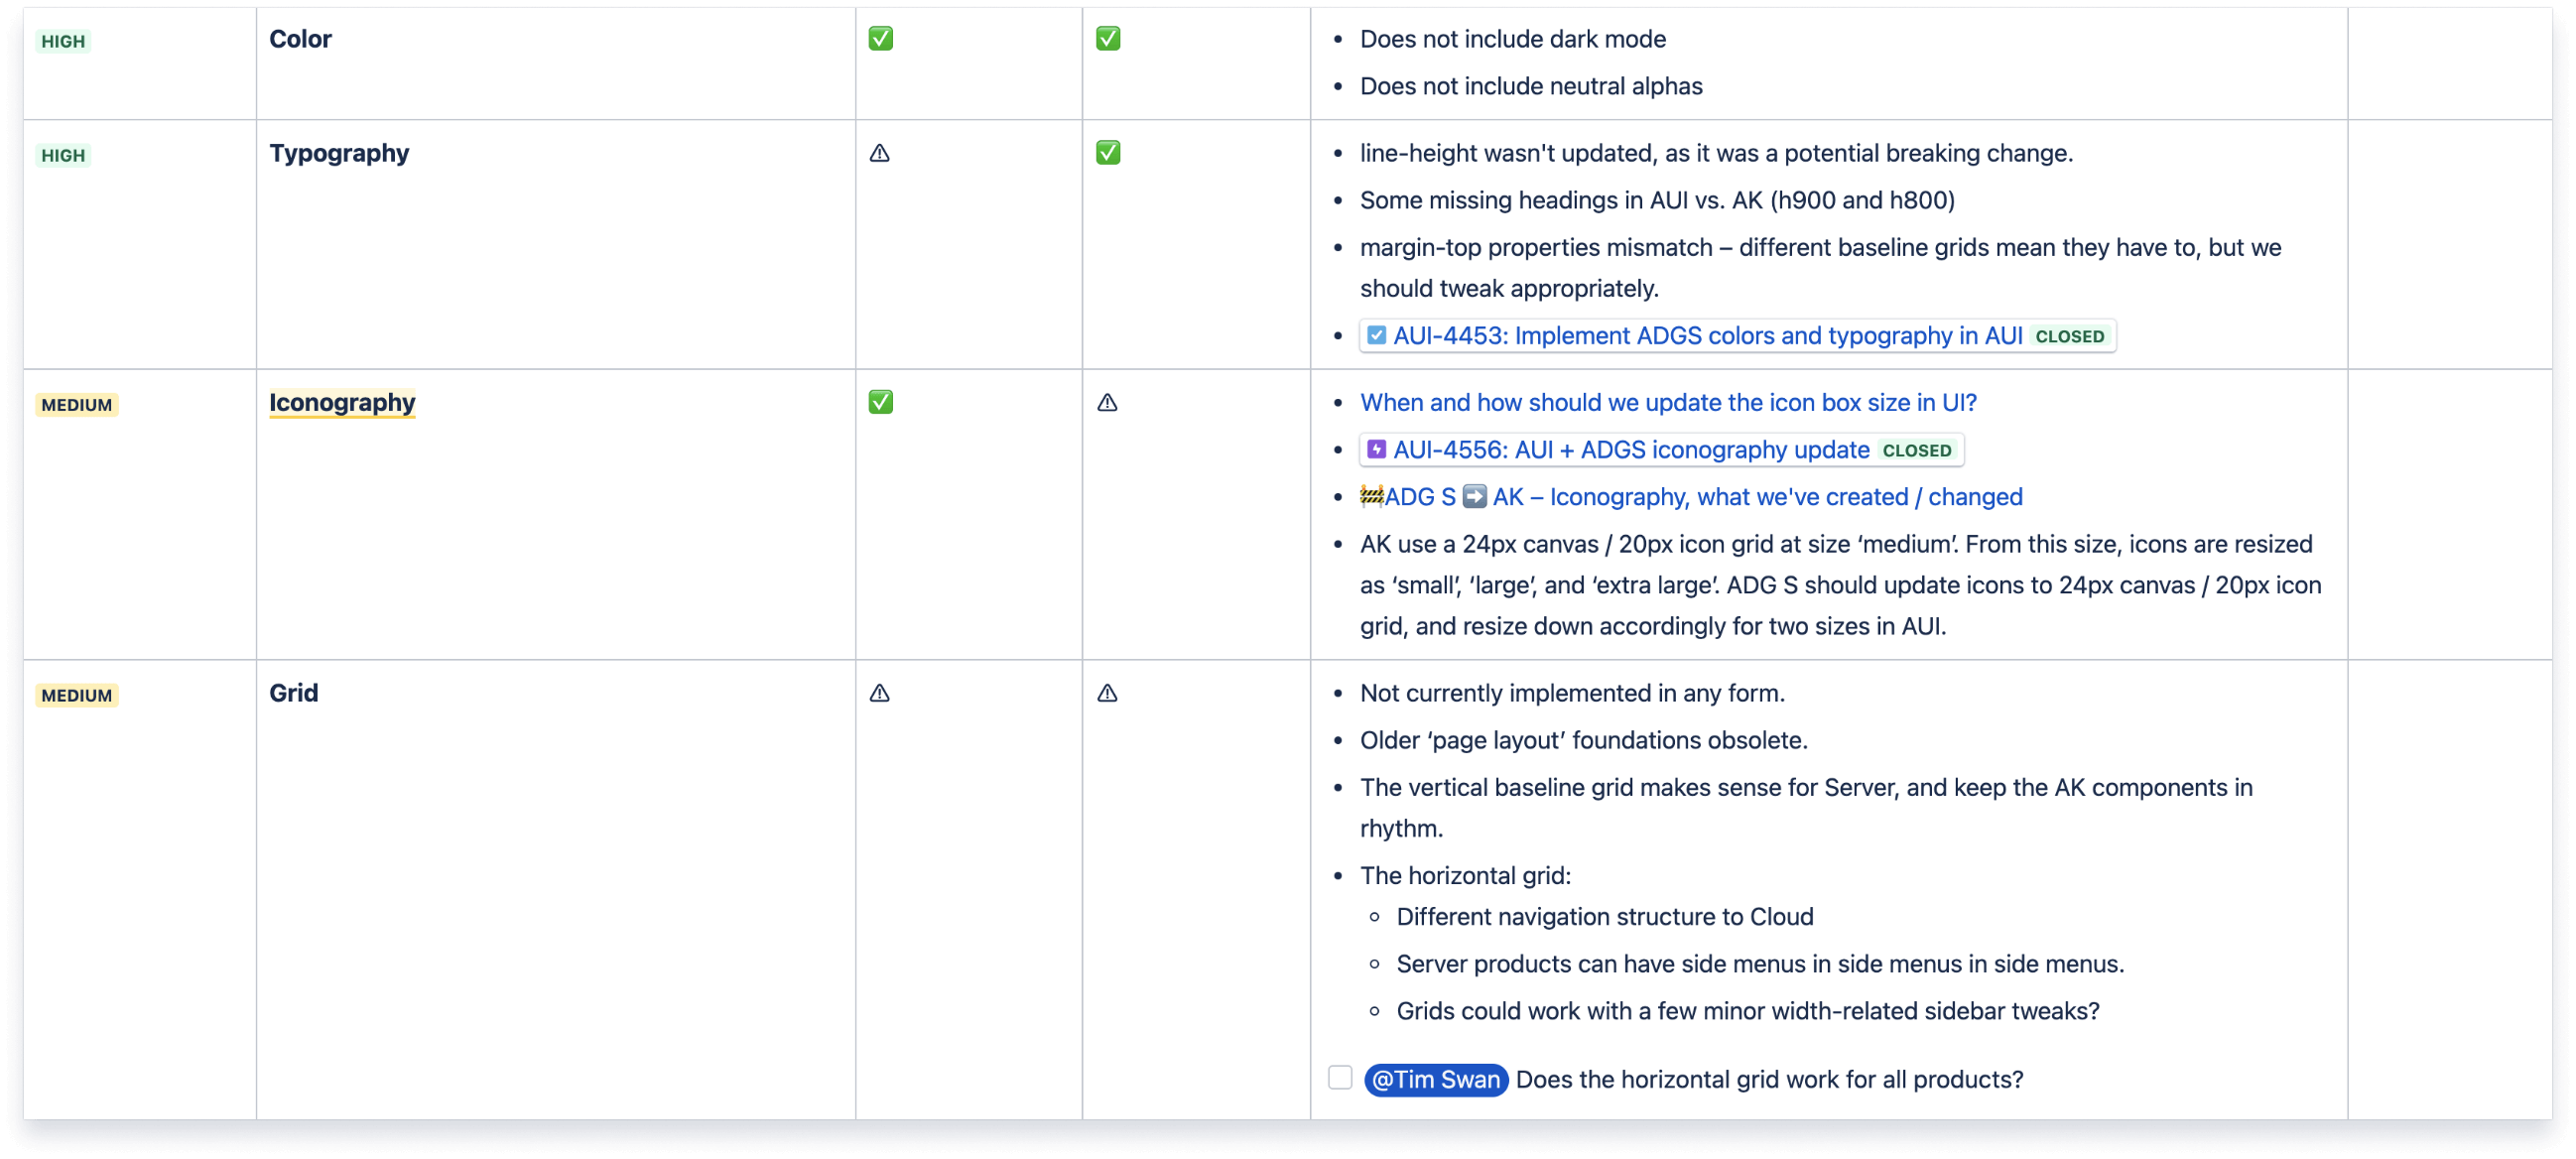
Task: Click the construction emoji before ADG S link
Action: [1371, 496]
